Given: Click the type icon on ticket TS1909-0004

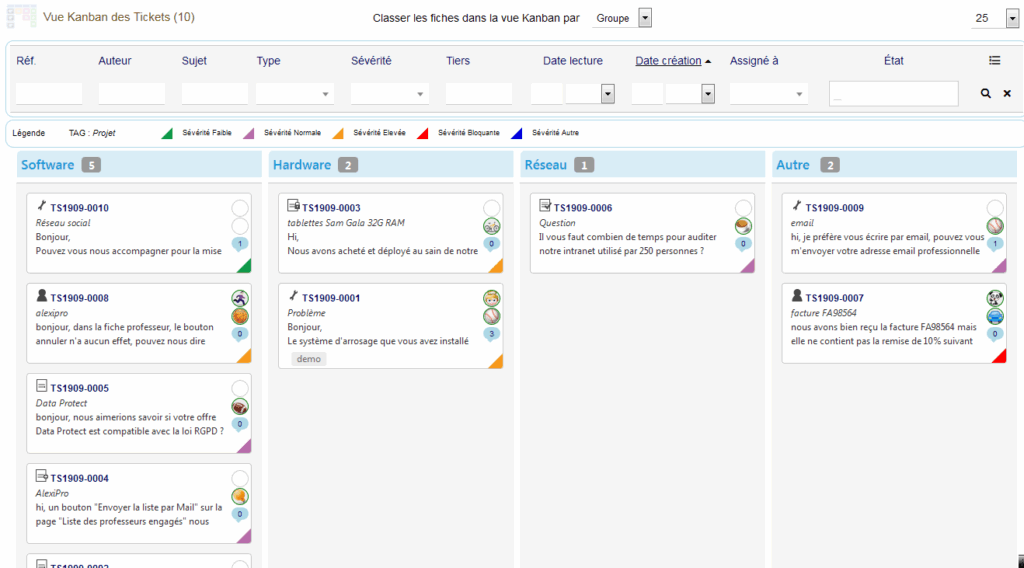Looking at the screenshot, I should tap(42, 476).
